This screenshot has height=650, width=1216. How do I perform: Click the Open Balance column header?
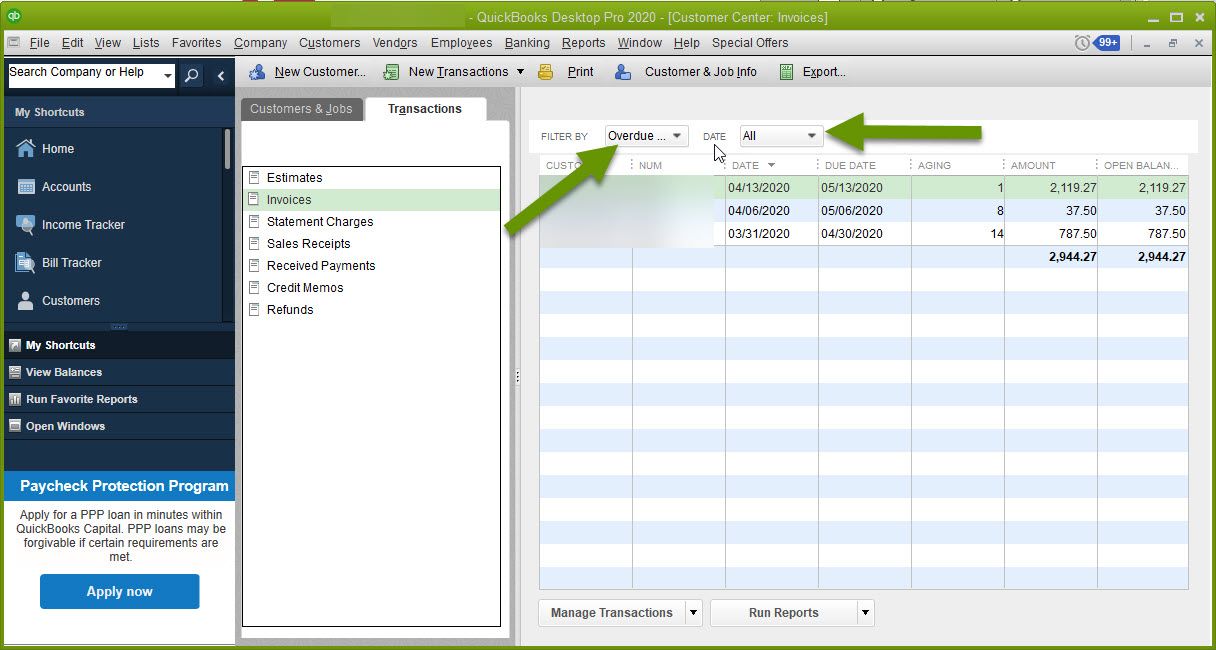tap(1142, 165)
